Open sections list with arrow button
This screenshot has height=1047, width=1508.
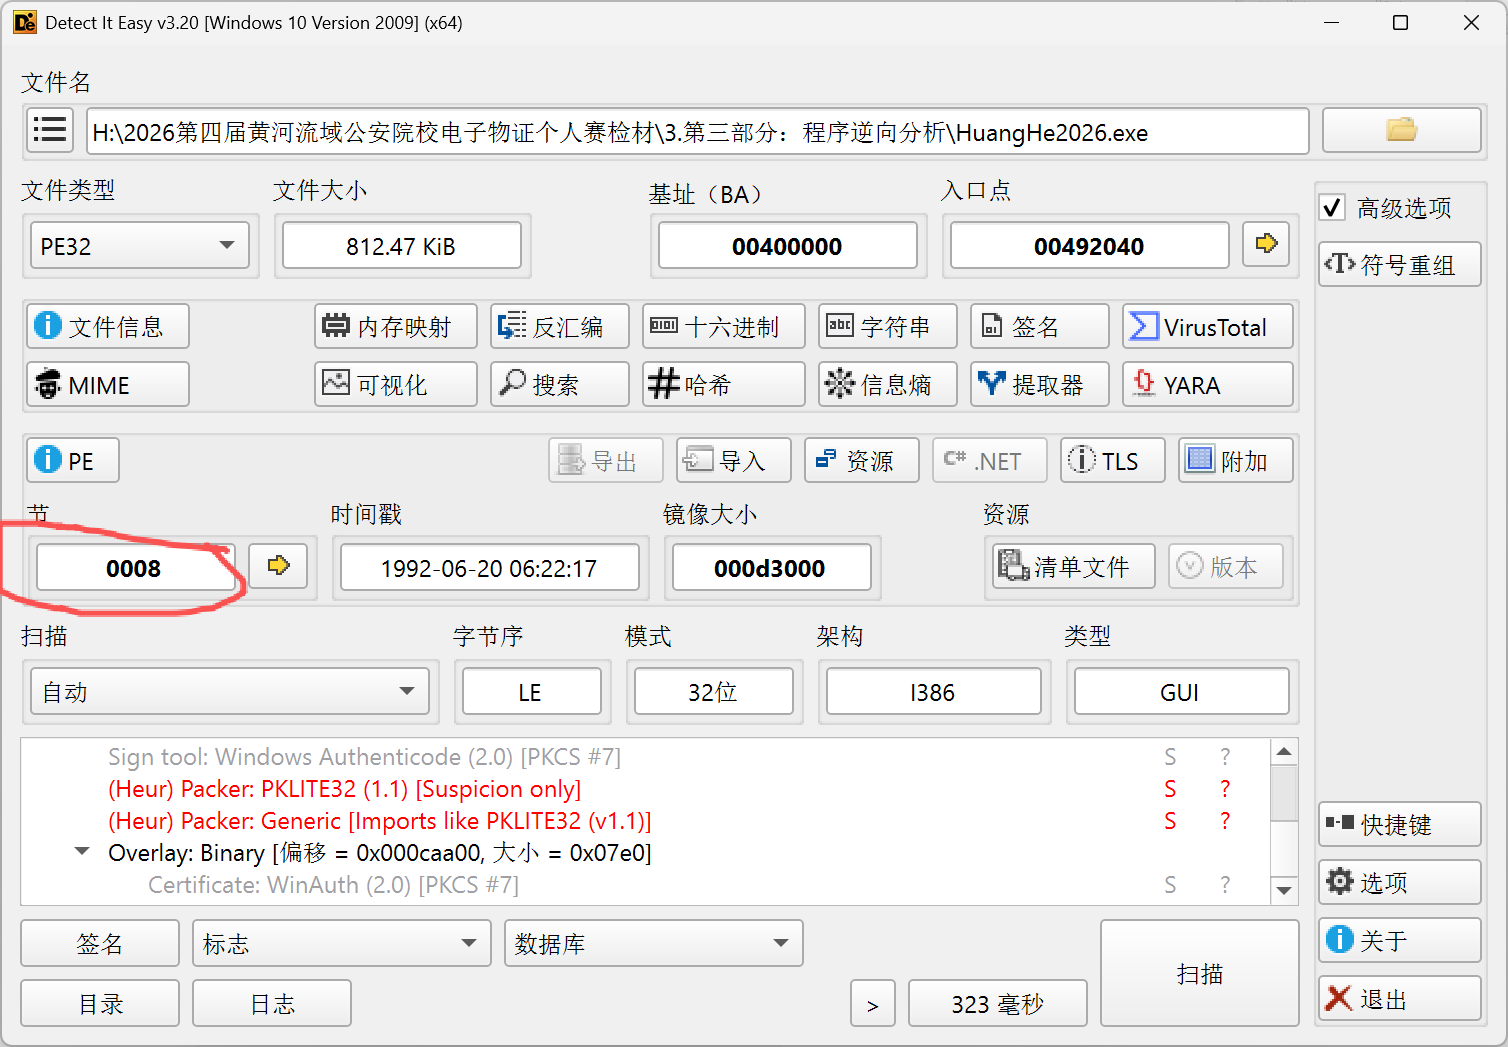point(278,566)
